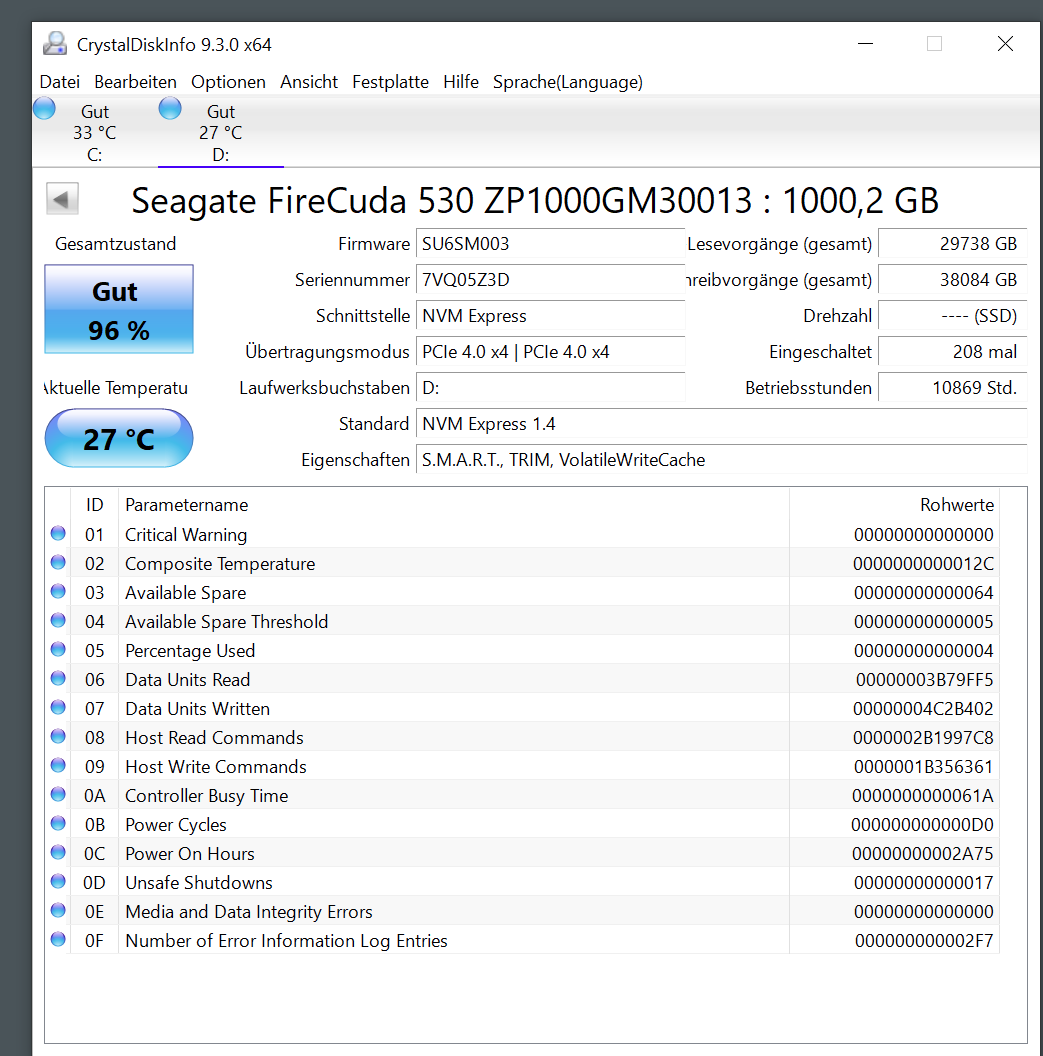Select the Percentage Used parameter name
Image resolution: width=1043 pixels, height=1056 pixels.
(190, 651)
